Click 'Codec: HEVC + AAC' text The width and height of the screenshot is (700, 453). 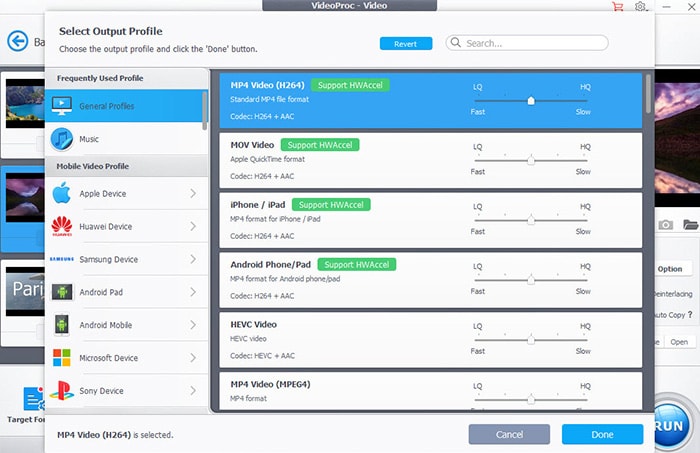pyautogui.click(x=262, y=356)
